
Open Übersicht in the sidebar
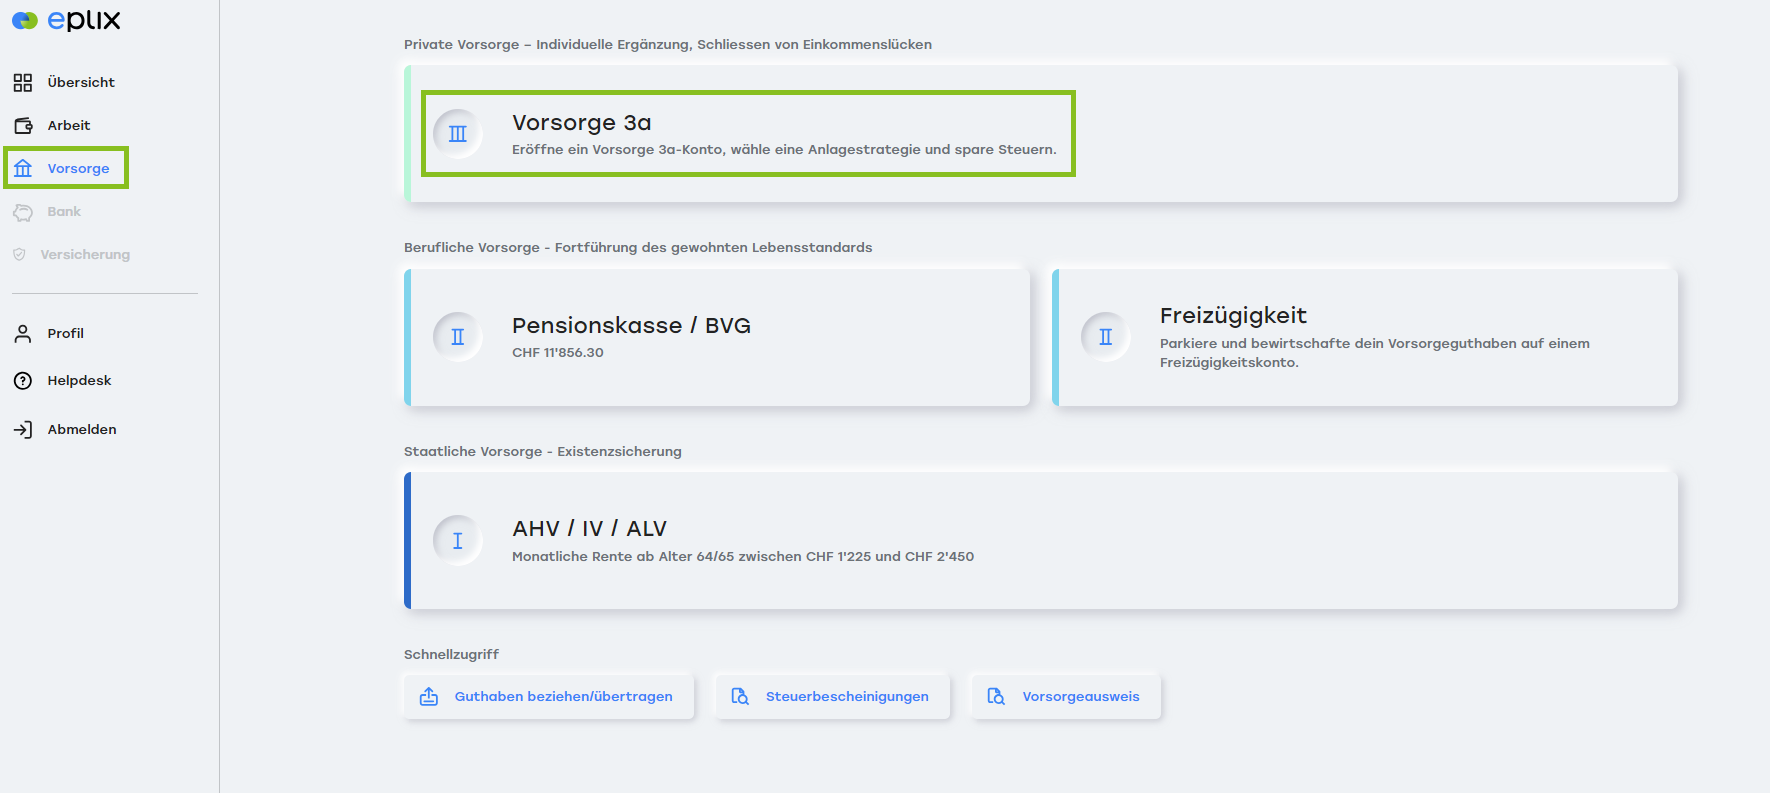[x=81, y=82]
